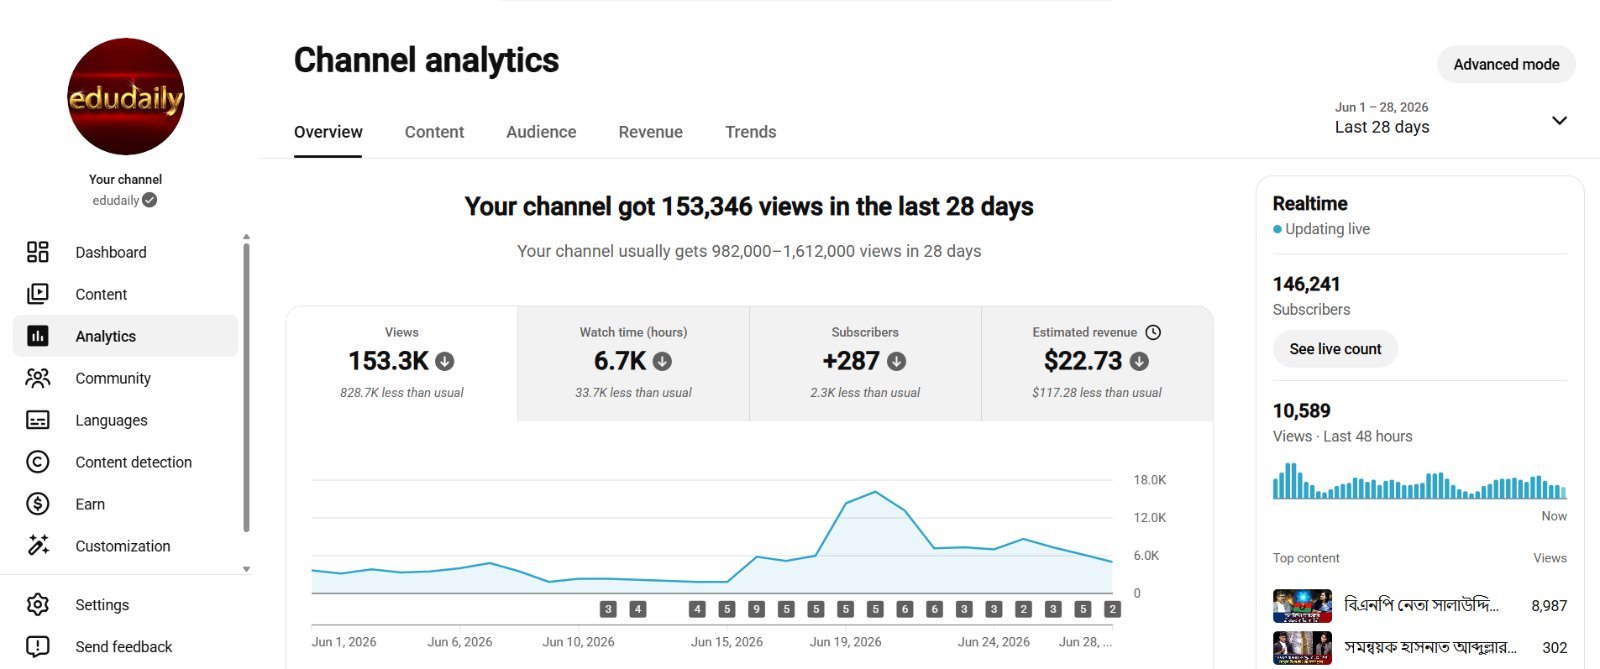Screen dimensions: 1600x669
Task: Click the Content play-list icon in sidebar
Action: (x=38, y=294)
